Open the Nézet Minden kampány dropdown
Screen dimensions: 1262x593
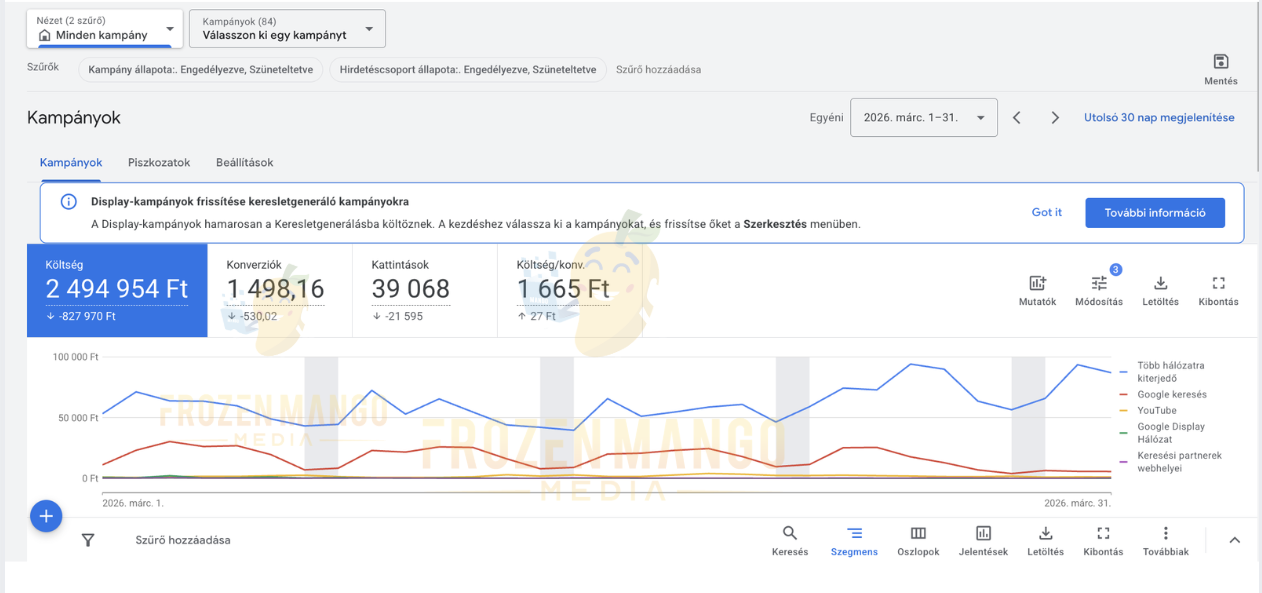[x=105, y=28]
